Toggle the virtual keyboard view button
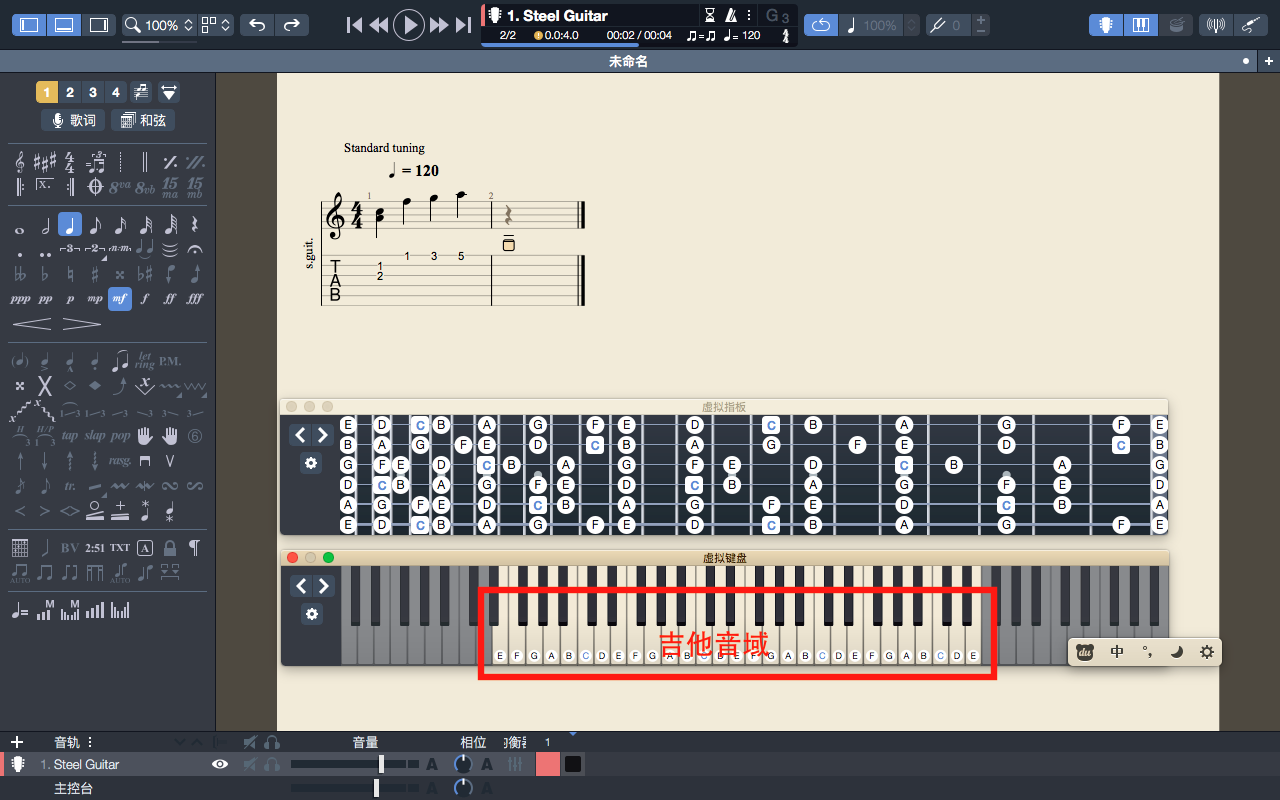This screenshot has height=800, width=1280. click(x=1140, y=25)
